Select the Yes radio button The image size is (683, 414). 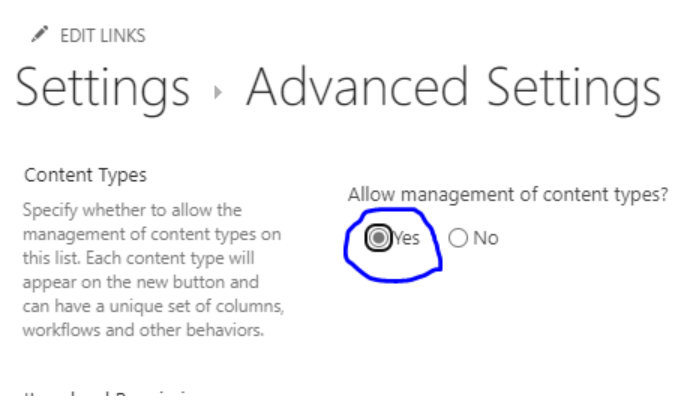tap(378, 238)
